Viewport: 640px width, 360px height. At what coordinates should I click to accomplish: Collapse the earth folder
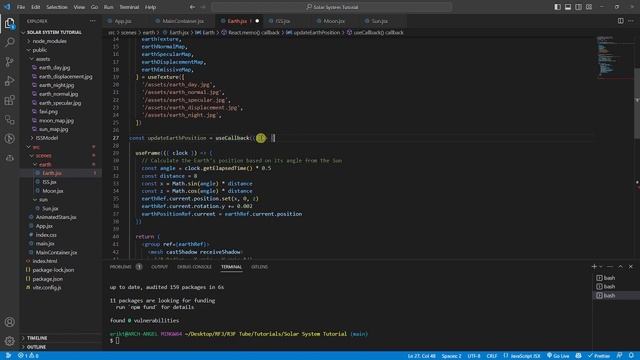45,164
